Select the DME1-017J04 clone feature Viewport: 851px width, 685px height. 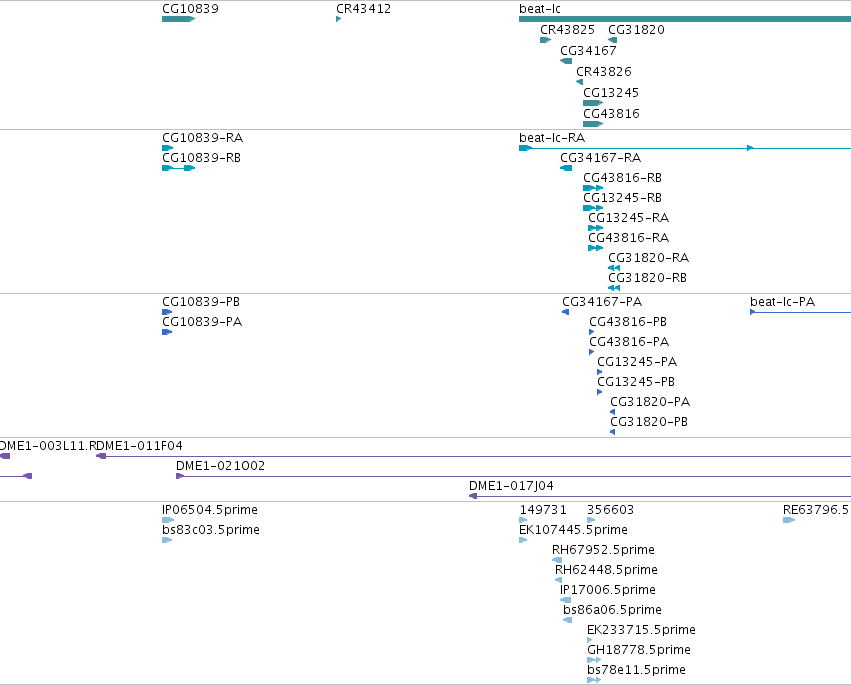click(659, 497)
